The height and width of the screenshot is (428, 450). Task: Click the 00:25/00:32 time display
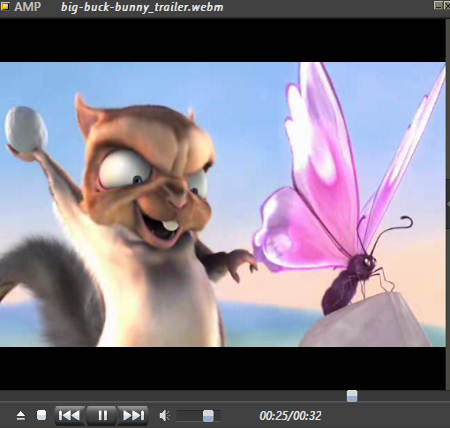(x=290, y=416)
